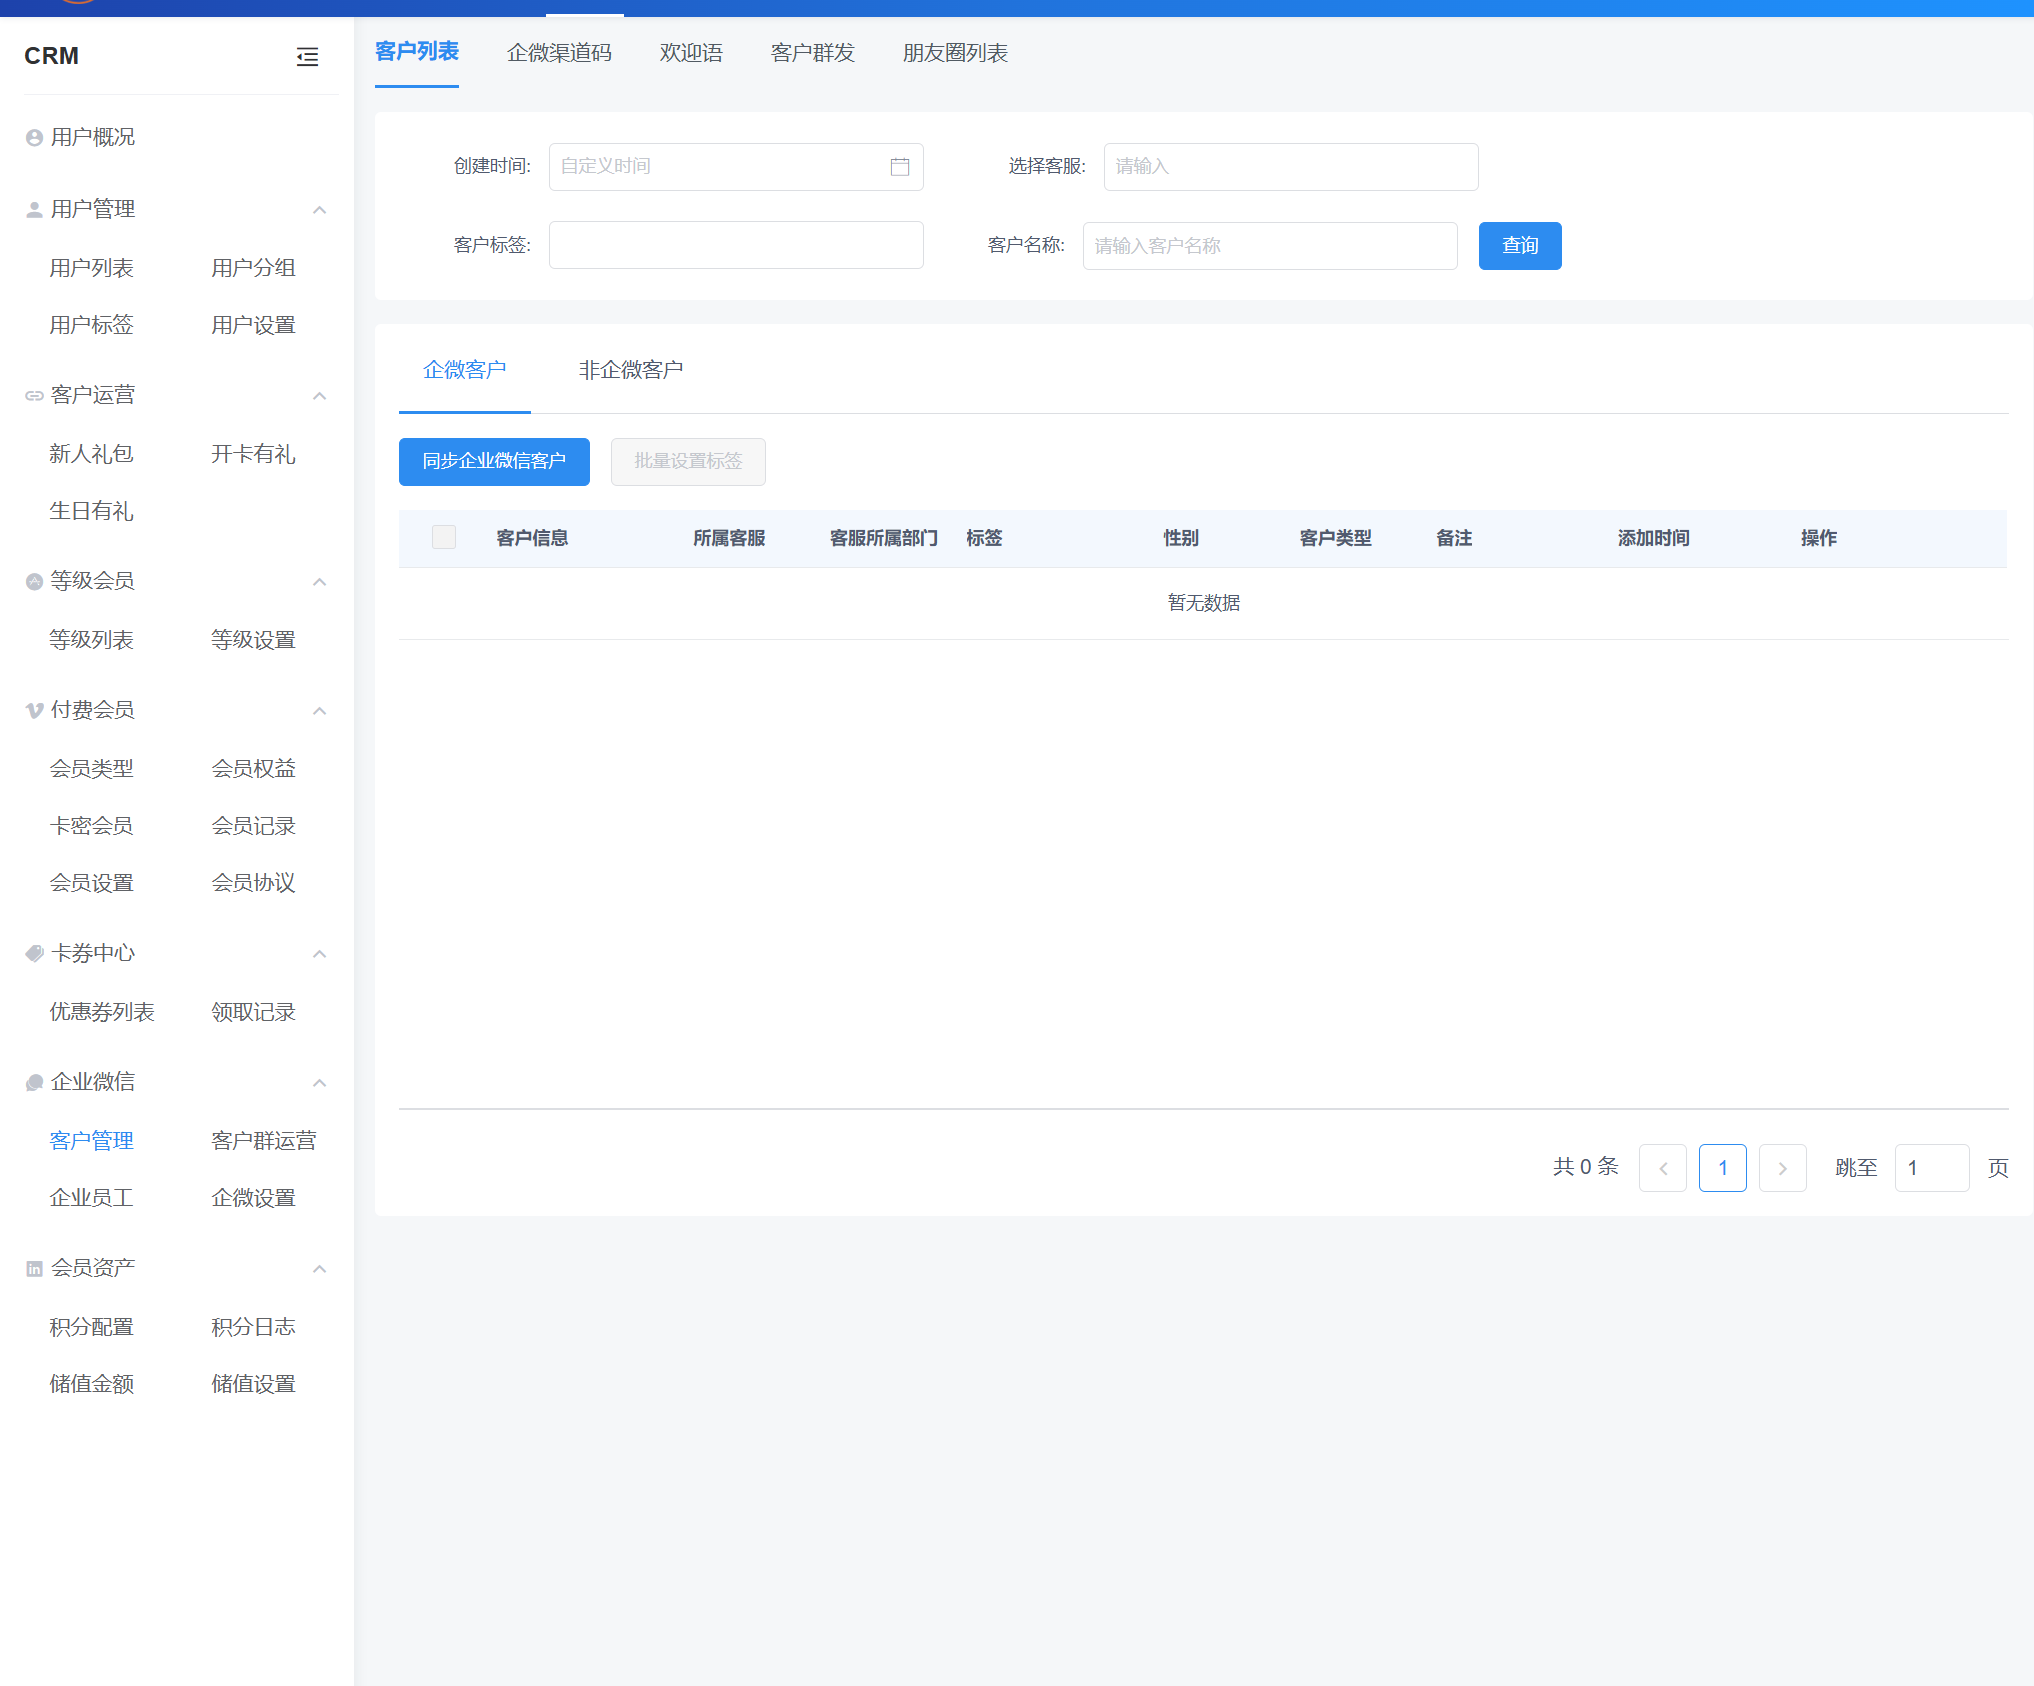This screenshot has width=2034, height=1686.
Task: Select page 1 in pagination
Action: (1723, 1168)
